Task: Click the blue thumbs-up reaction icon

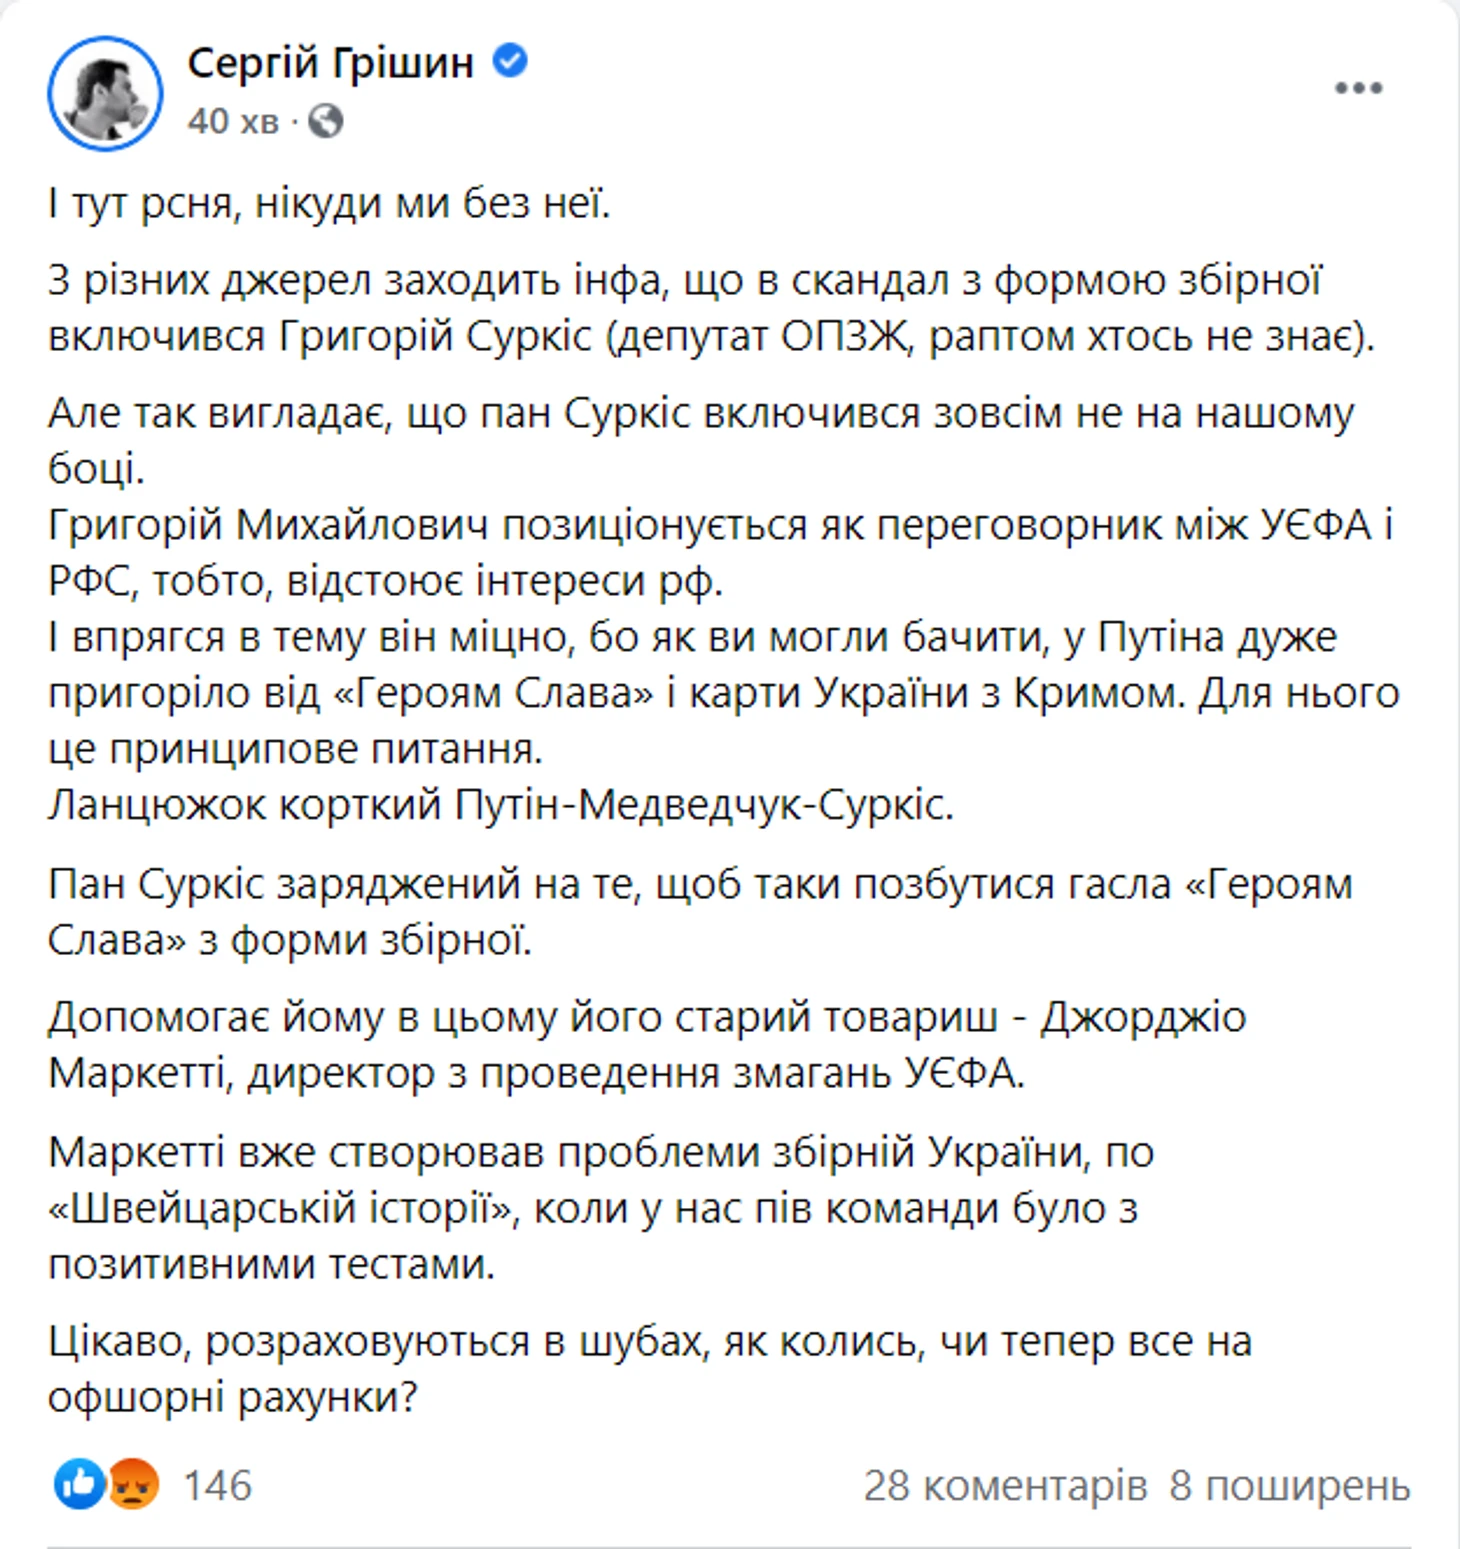Action: coord(79,1484)
